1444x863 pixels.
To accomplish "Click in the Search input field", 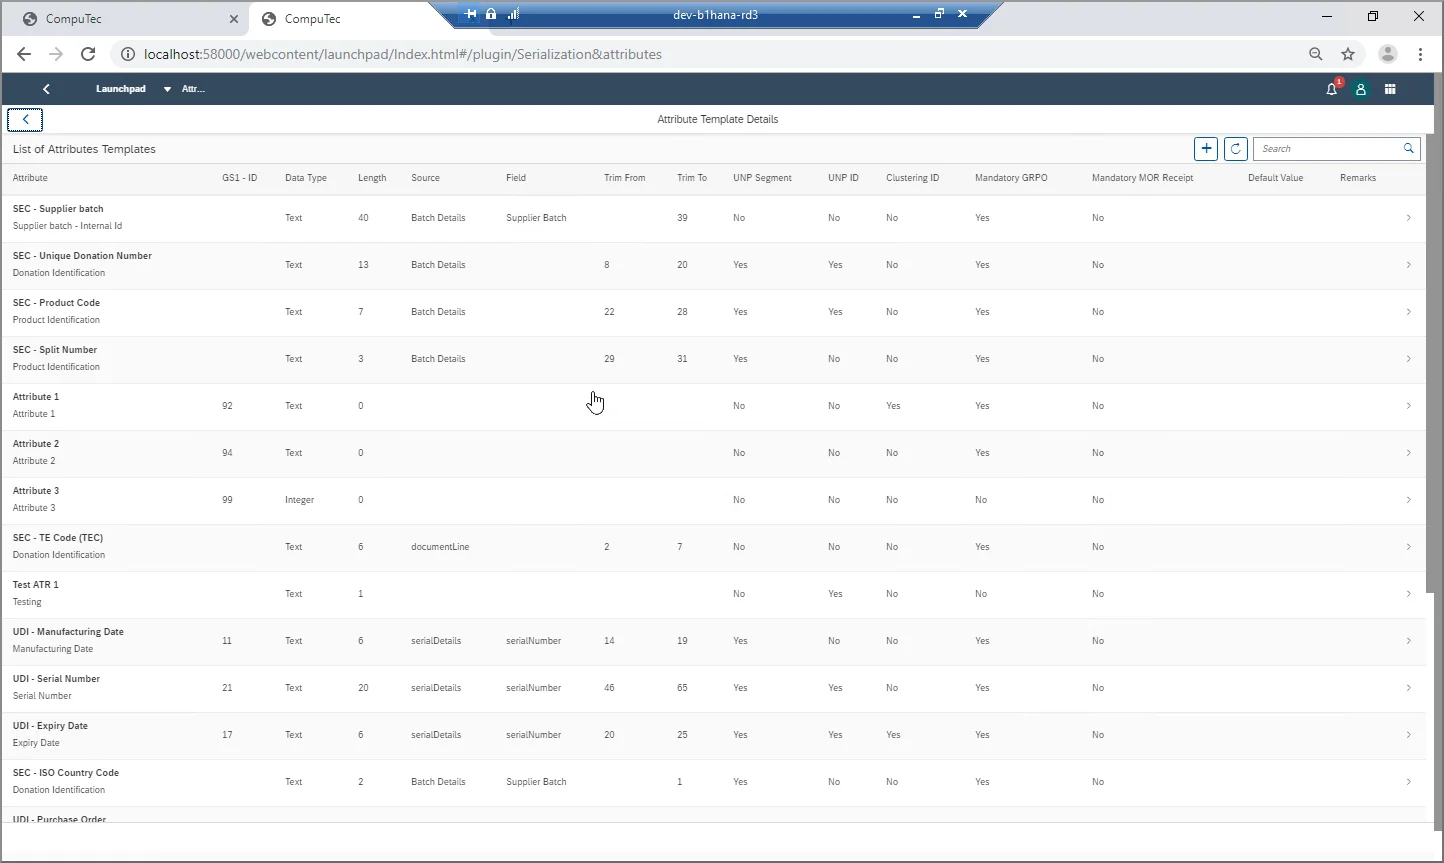I will (1328, 148).
